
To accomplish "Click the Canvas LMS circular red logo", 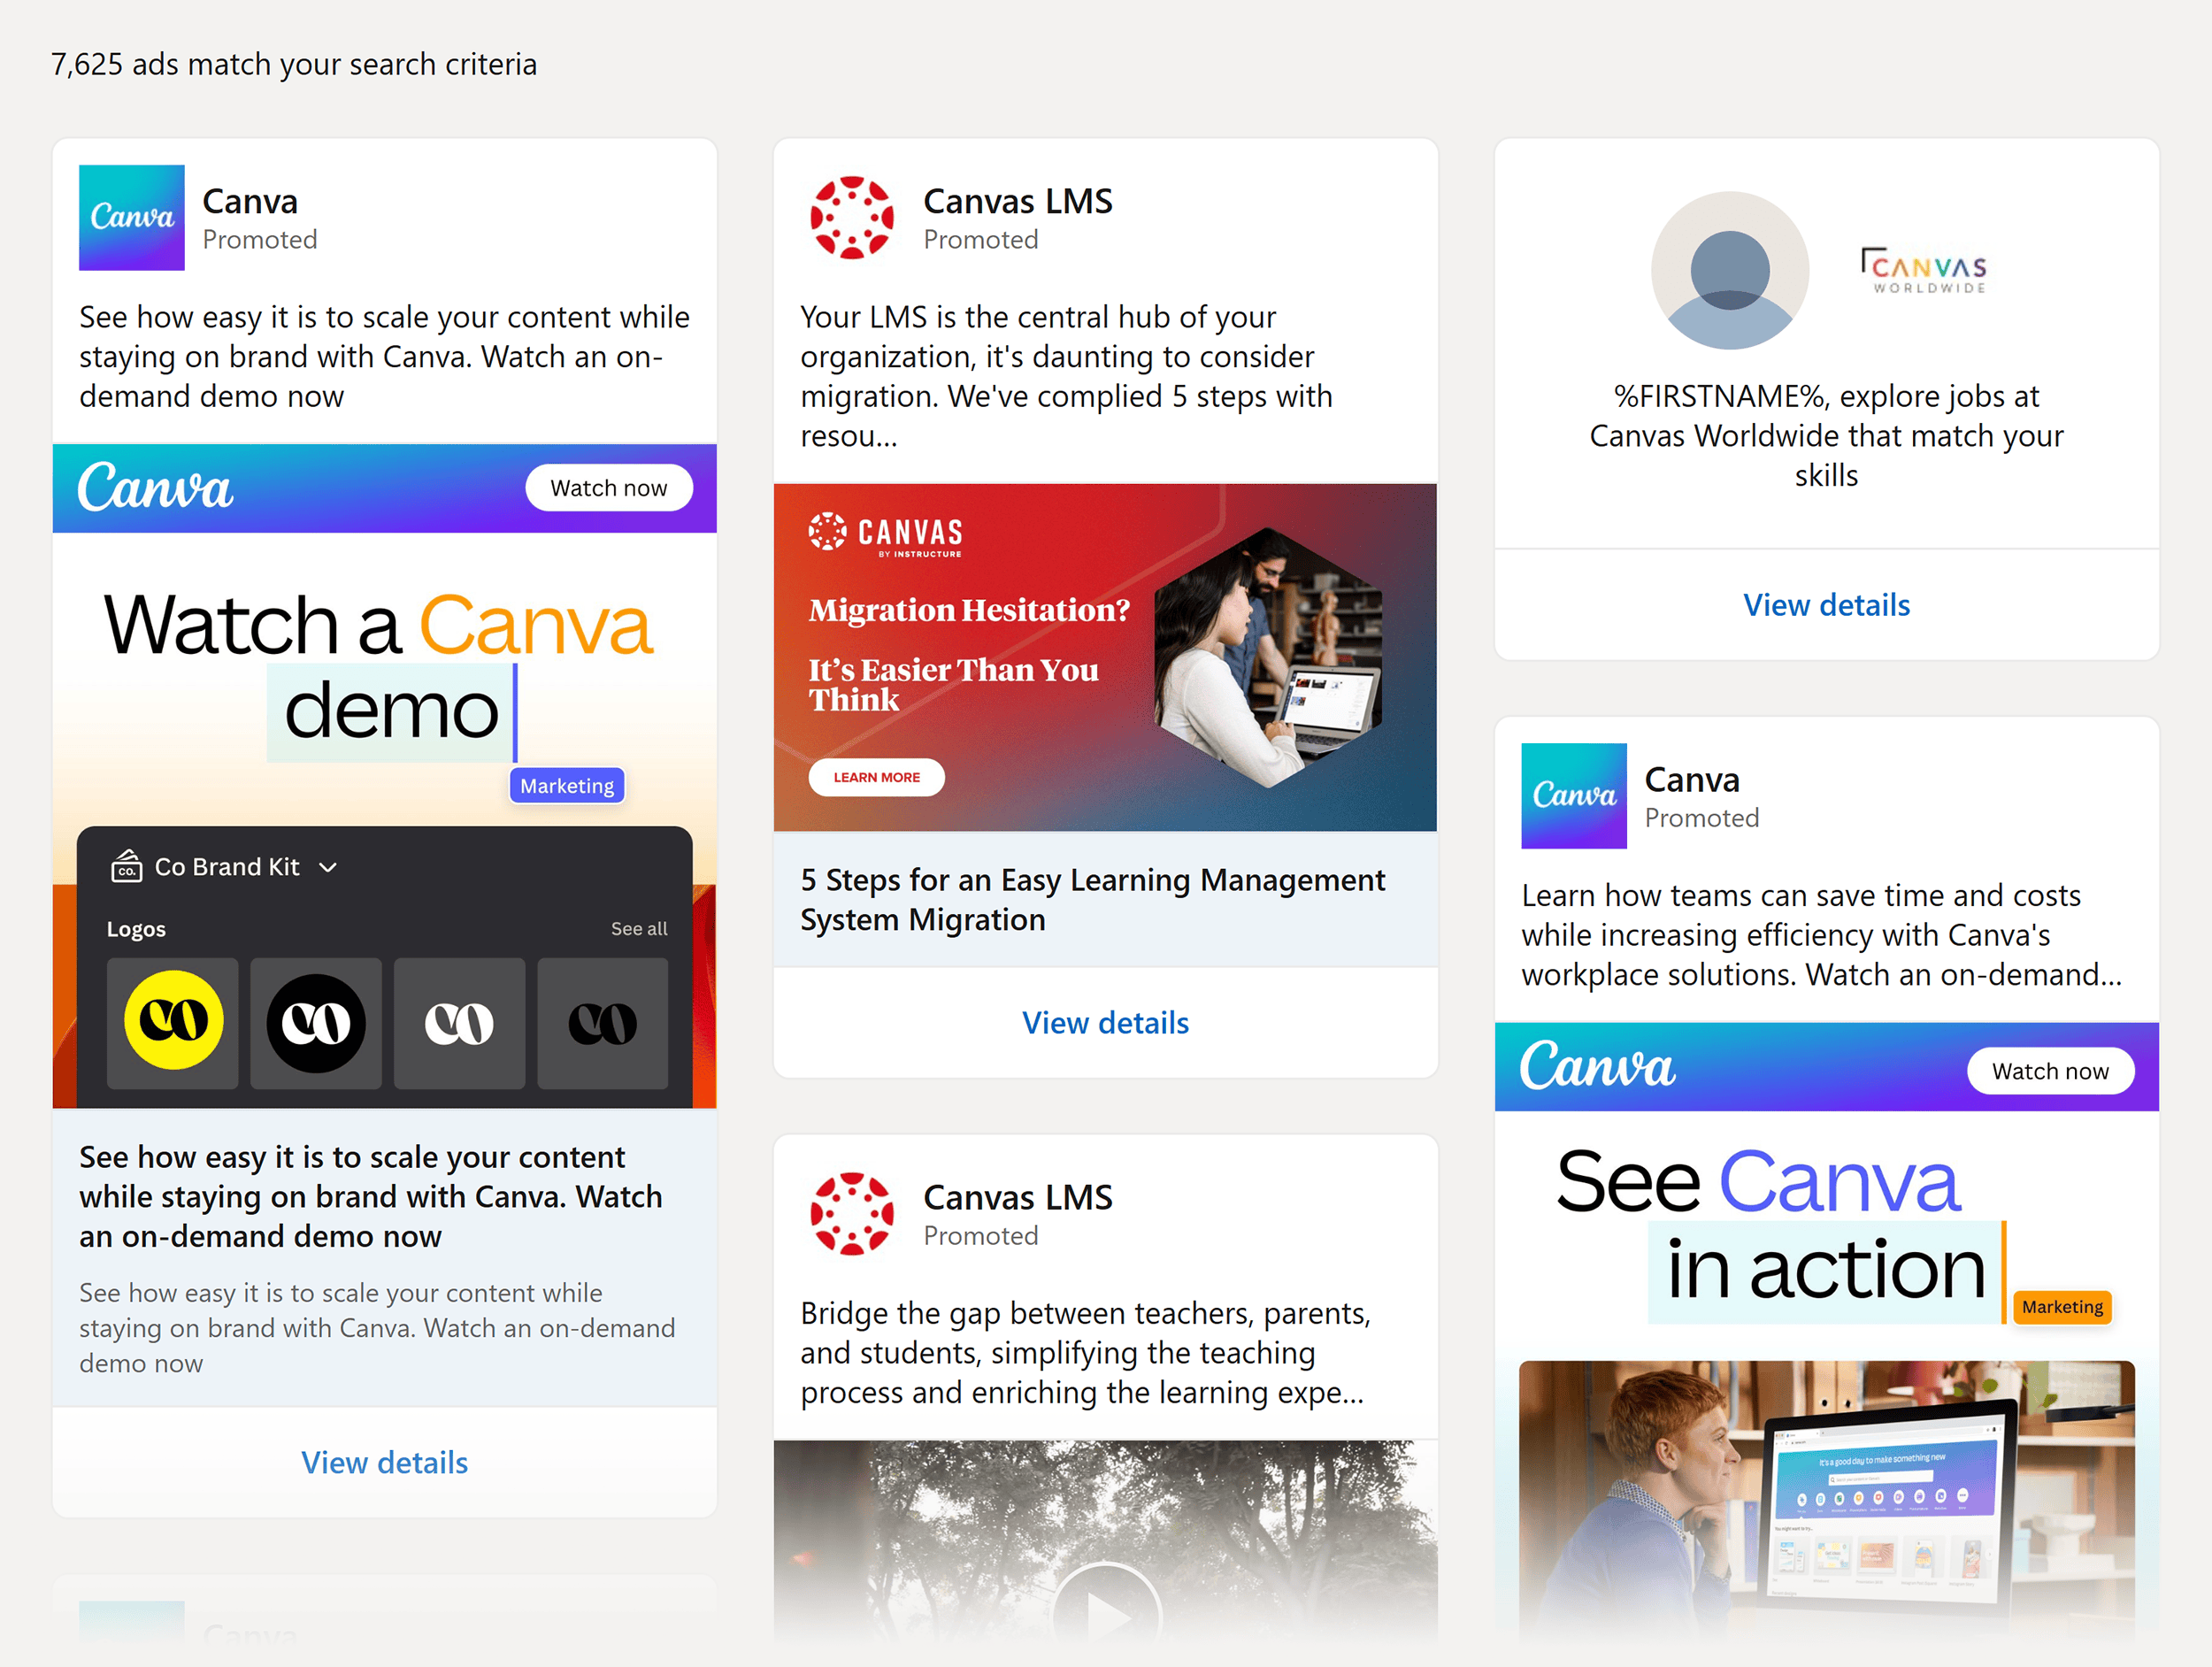I will (851, 218).
